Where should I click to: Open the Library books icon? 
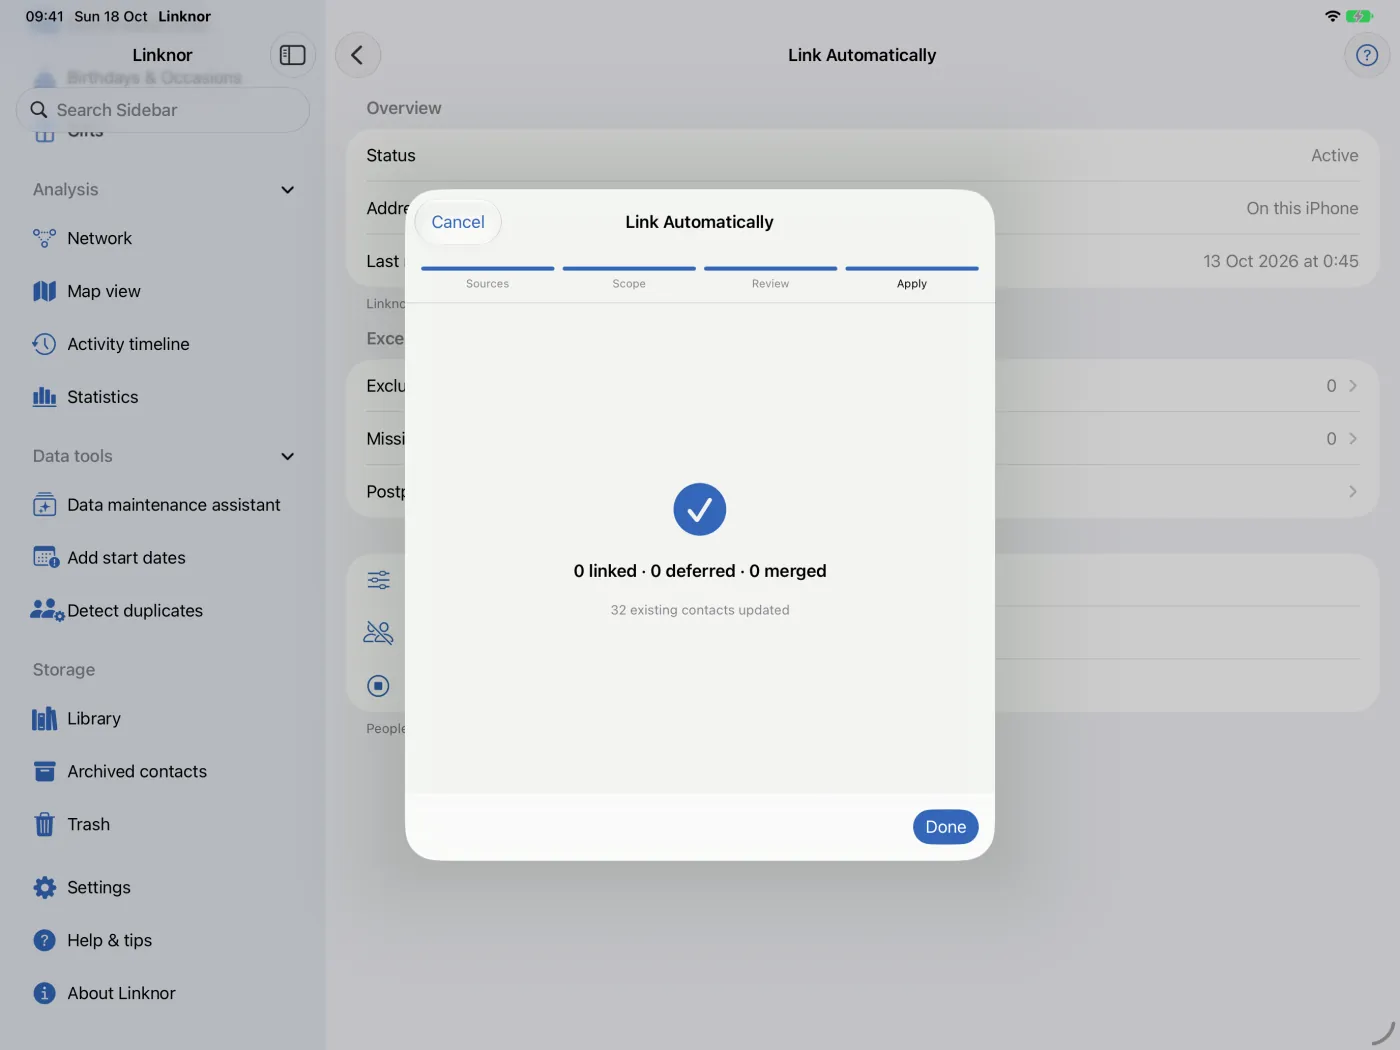pos(44,719)
